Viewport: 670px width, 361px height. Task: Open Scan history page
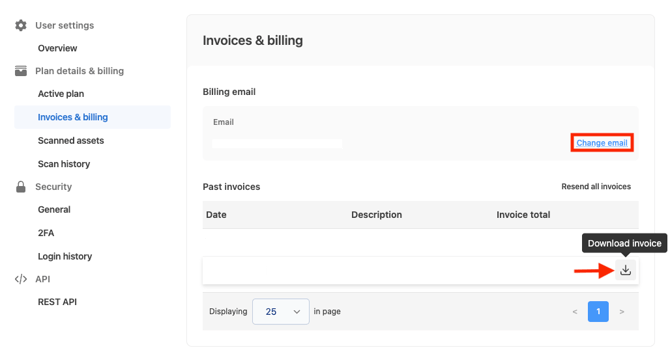pyautogui.click(x=64, y=164)
